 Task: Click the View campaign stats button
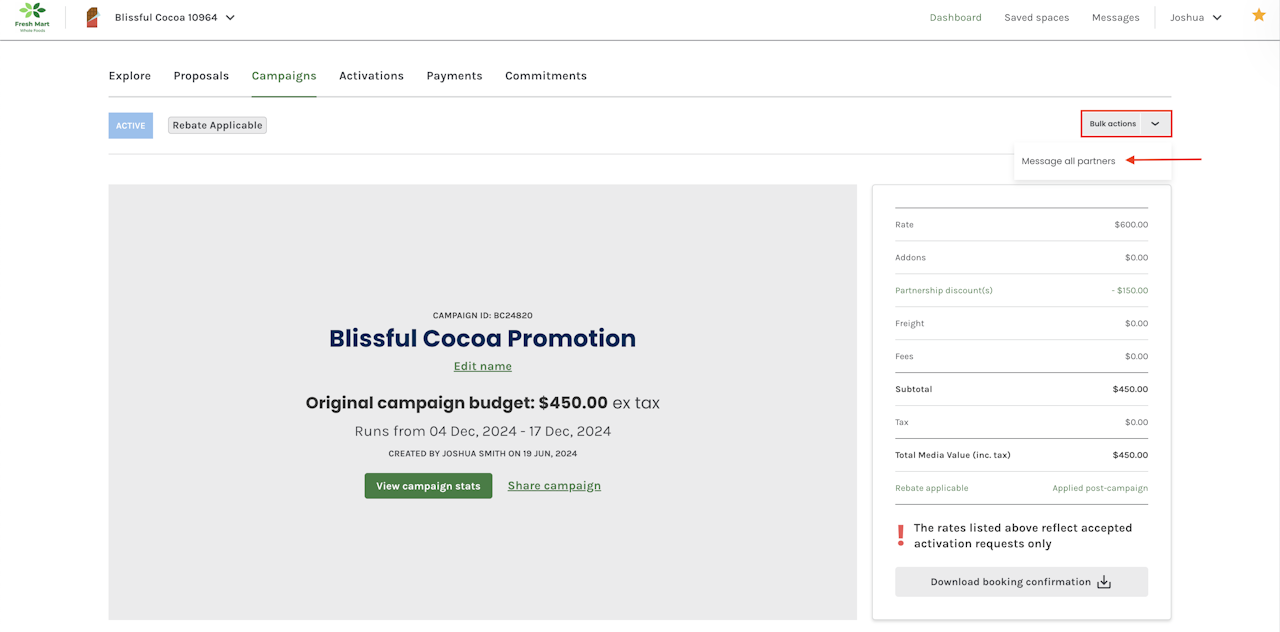(428, 486)
